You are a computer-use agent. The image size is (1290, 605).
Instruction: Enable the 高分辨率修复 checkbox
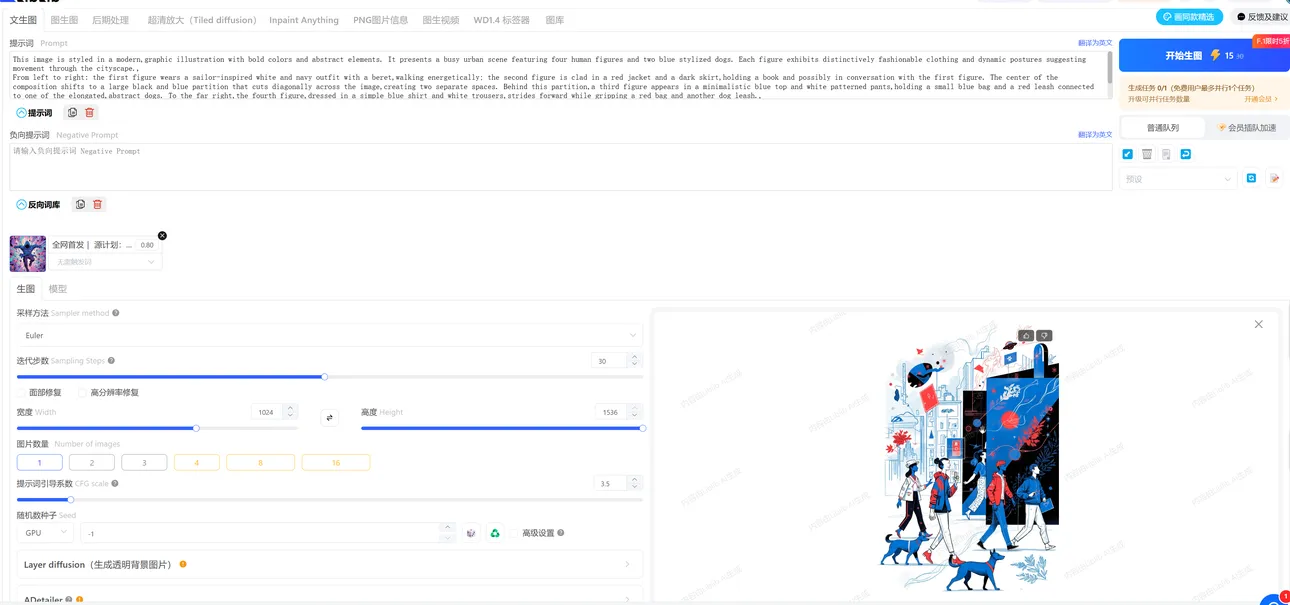click(83, 393)
